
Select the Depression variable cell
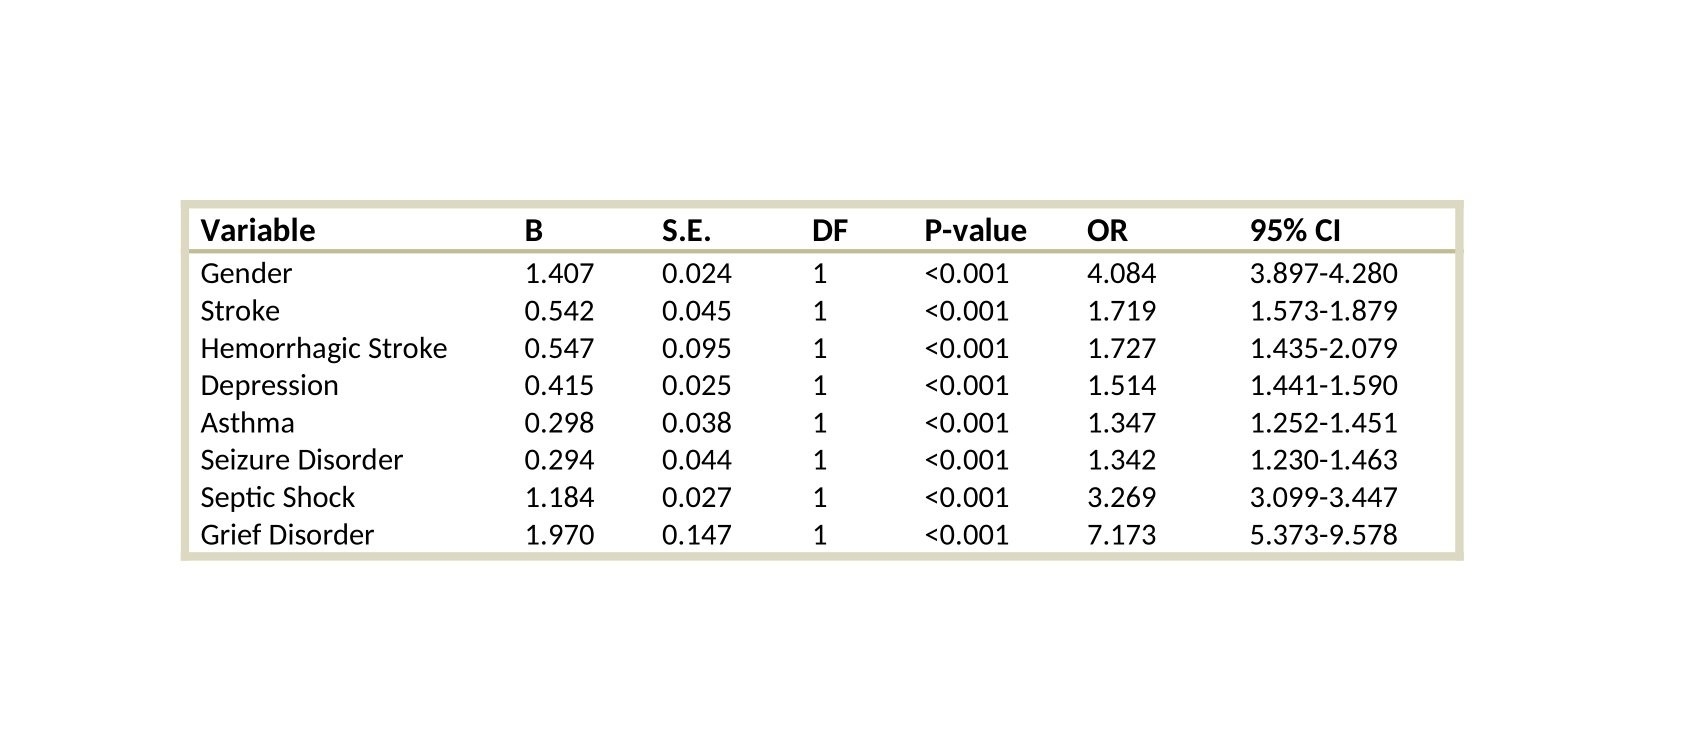click(269, 386)
